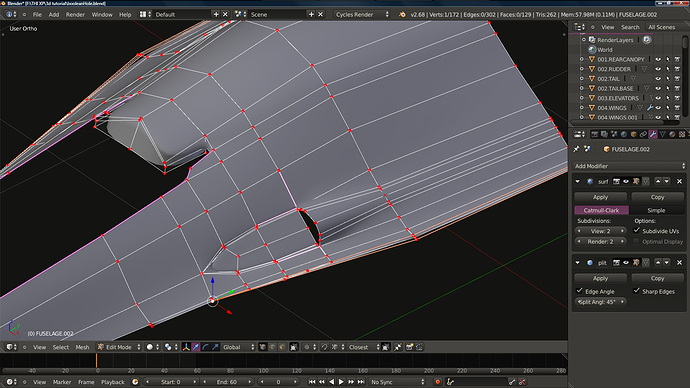The height and width of the screenshot is (388, 690).
Task: Toggle Optimal Display checkbox
Action: (636, 241)
